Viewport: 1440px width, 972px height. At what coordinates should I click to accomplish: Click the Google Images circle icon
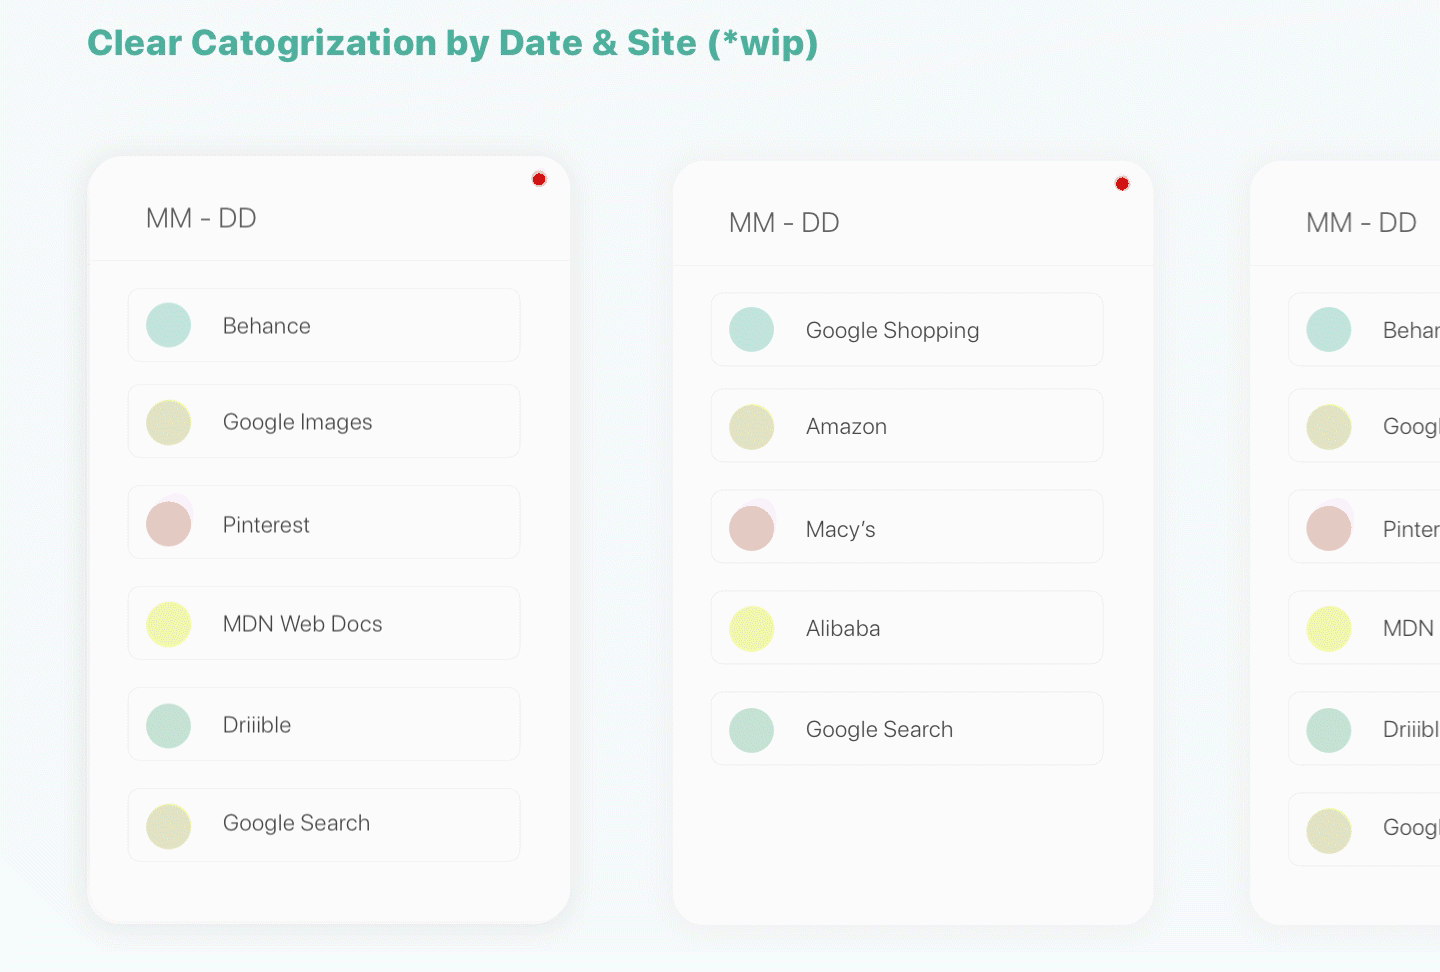tap(169, 422)
